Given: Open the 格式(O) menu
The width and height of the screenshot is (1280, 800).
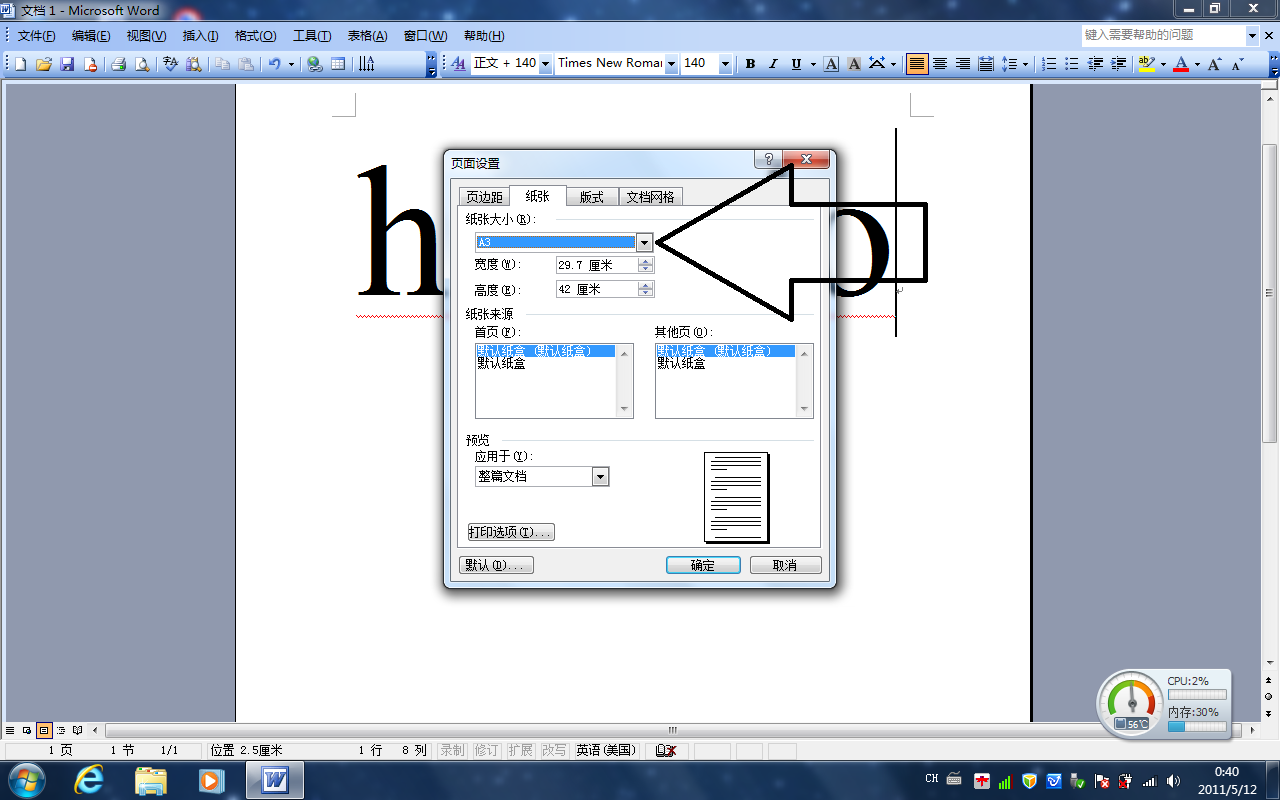Looking at the screenshot, I should (255, 36).
